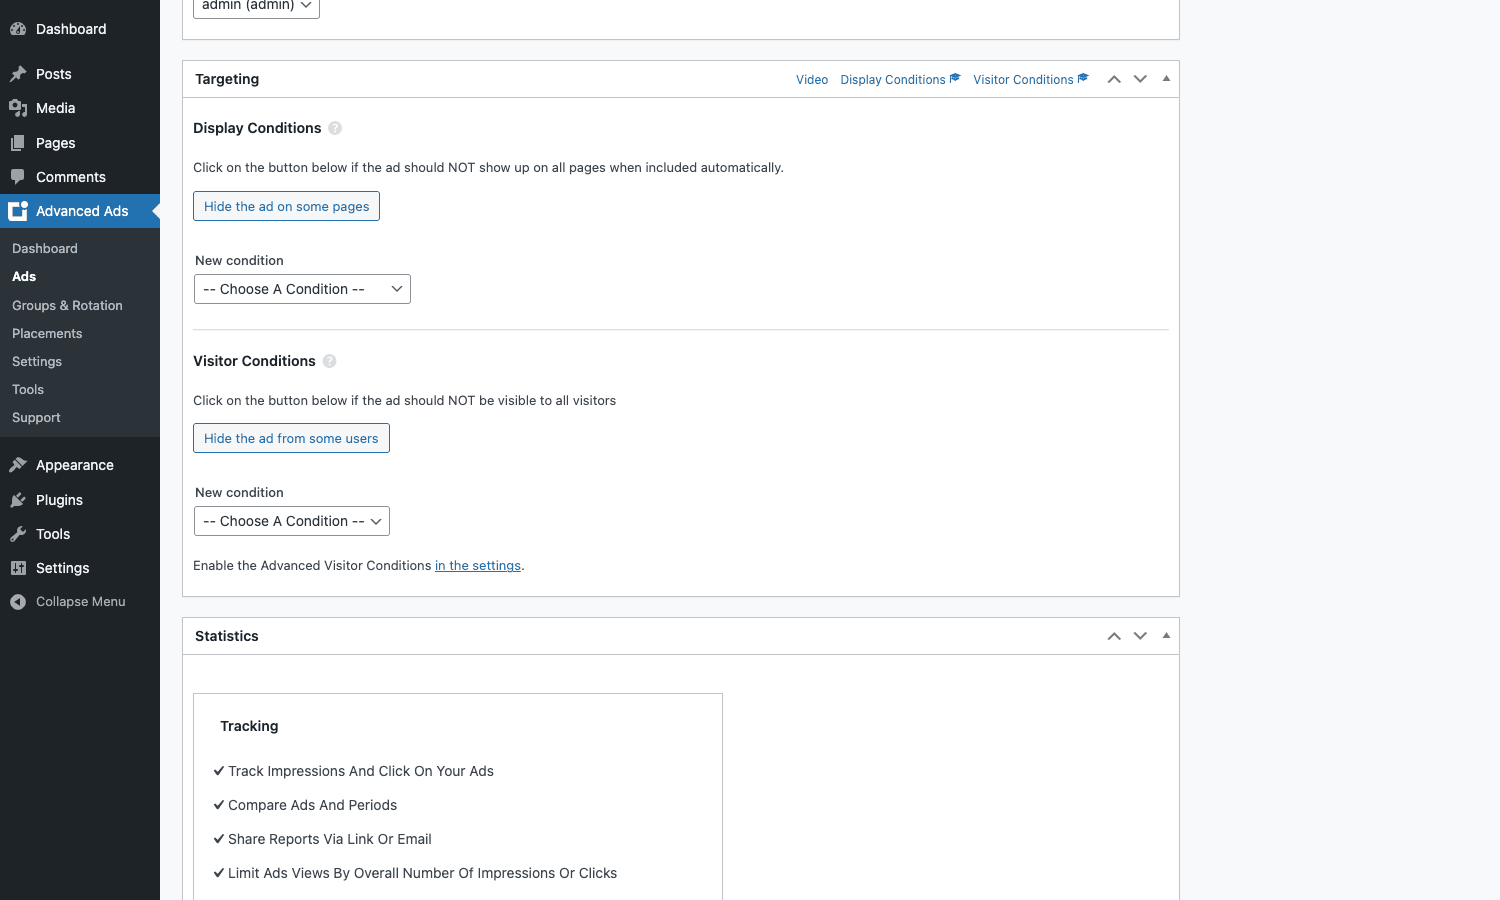Follow the 'in the settings' link
This screenshot has width=1500, height=900.
pyautogui.click(x=478, y=566)
